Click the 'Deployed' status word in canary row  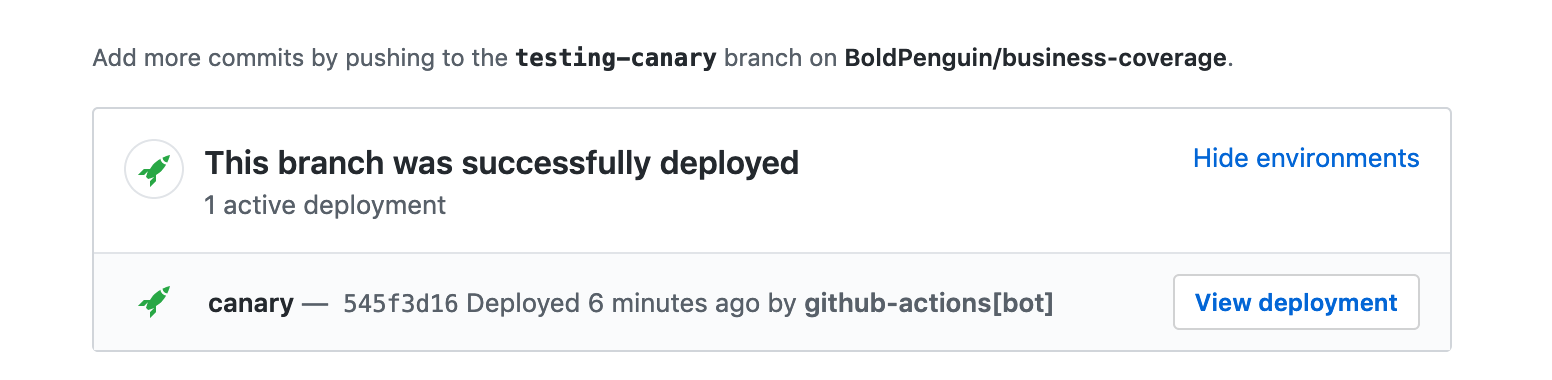point(523,303)
